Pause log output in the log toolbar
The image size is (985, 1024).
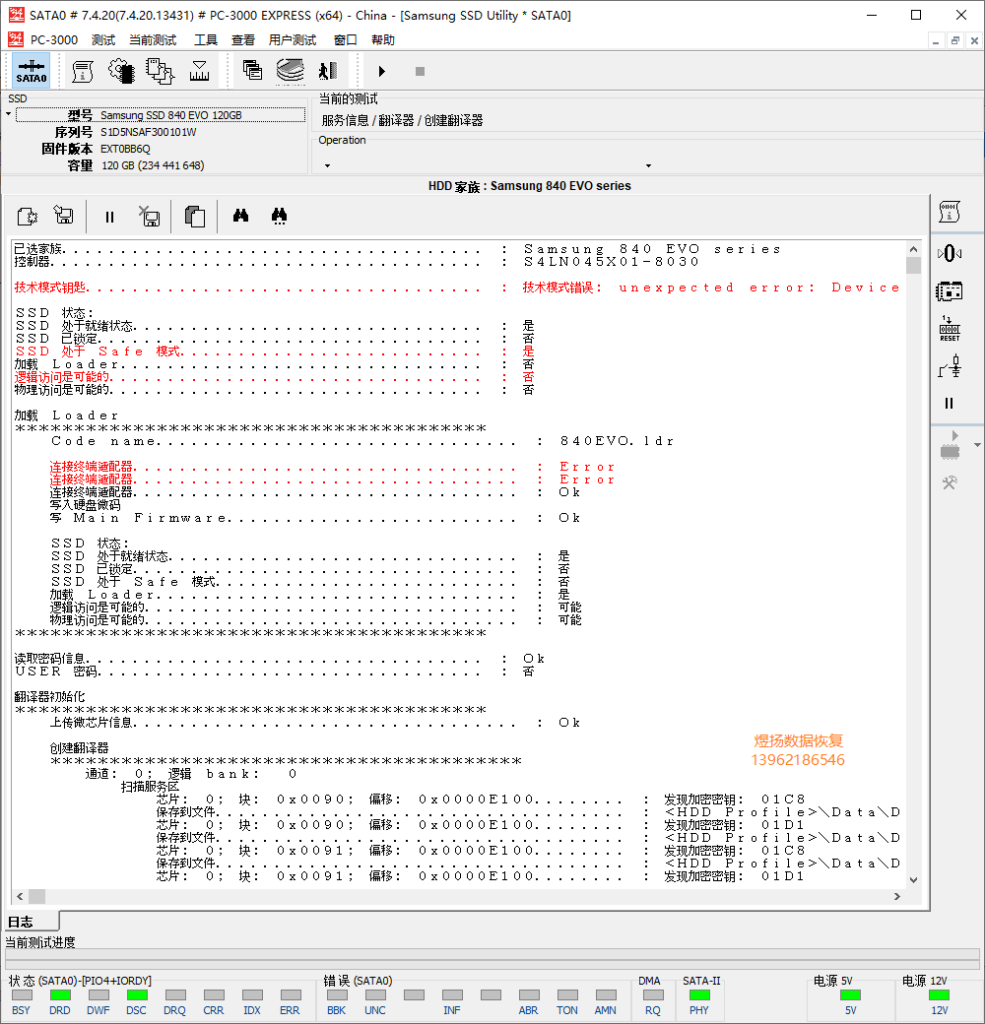[110, 217]
